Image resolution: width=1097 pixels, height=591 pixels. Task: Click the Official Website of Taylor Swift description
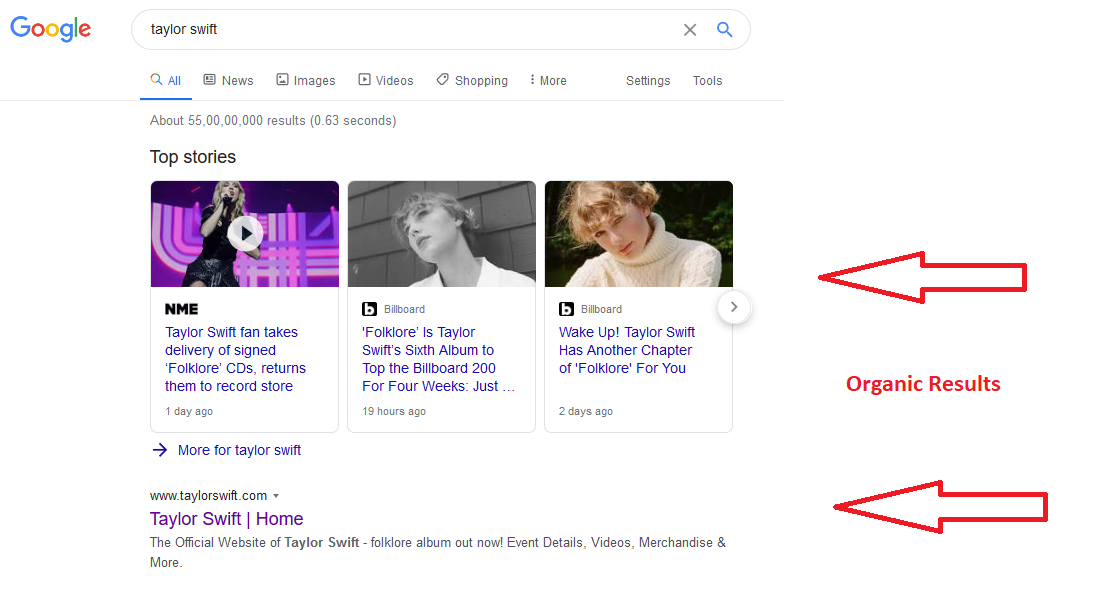[x=438, y=552]
